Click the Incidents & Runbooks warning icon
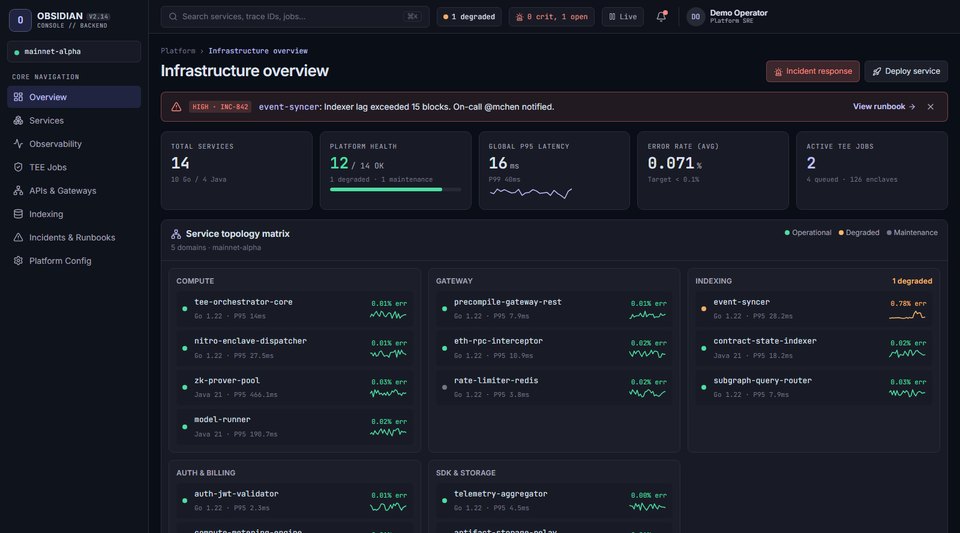Image resolution: width=960 pixels, height=533 pixels. (x=18, y=237)
